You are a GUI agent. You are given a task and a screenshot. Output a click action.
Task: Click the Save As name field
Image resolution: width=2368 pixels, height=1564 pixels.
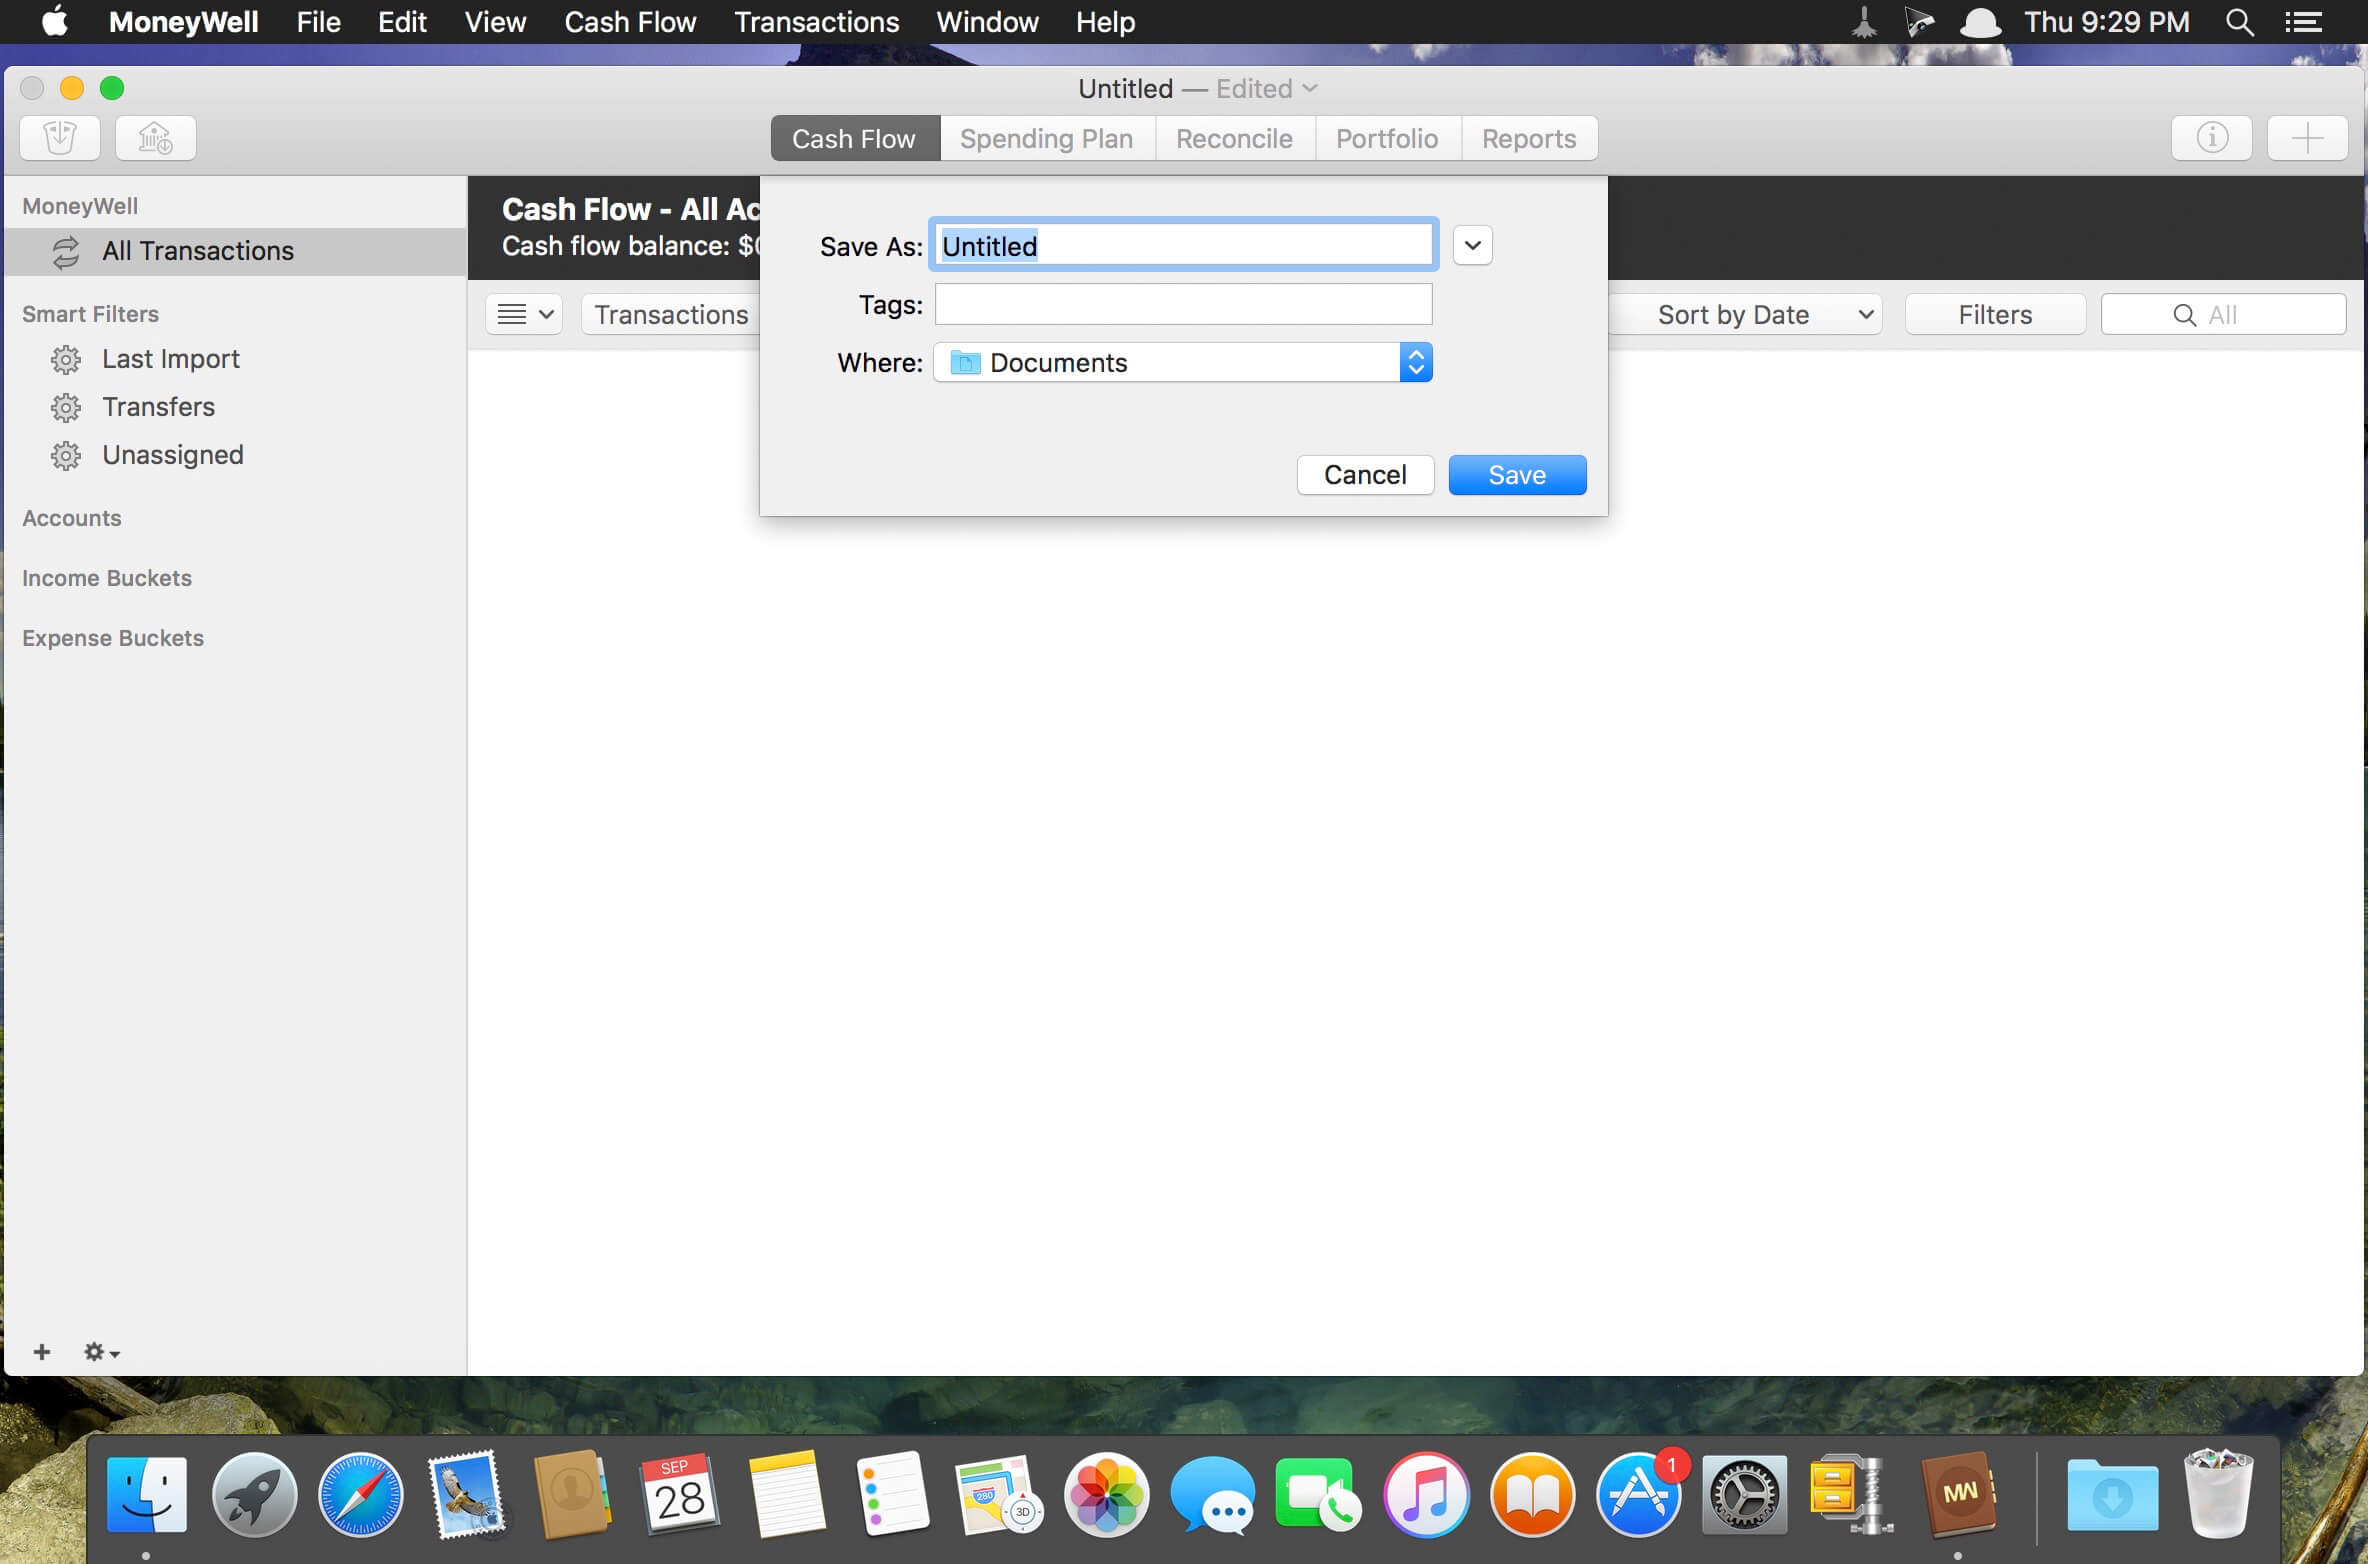1184,245
